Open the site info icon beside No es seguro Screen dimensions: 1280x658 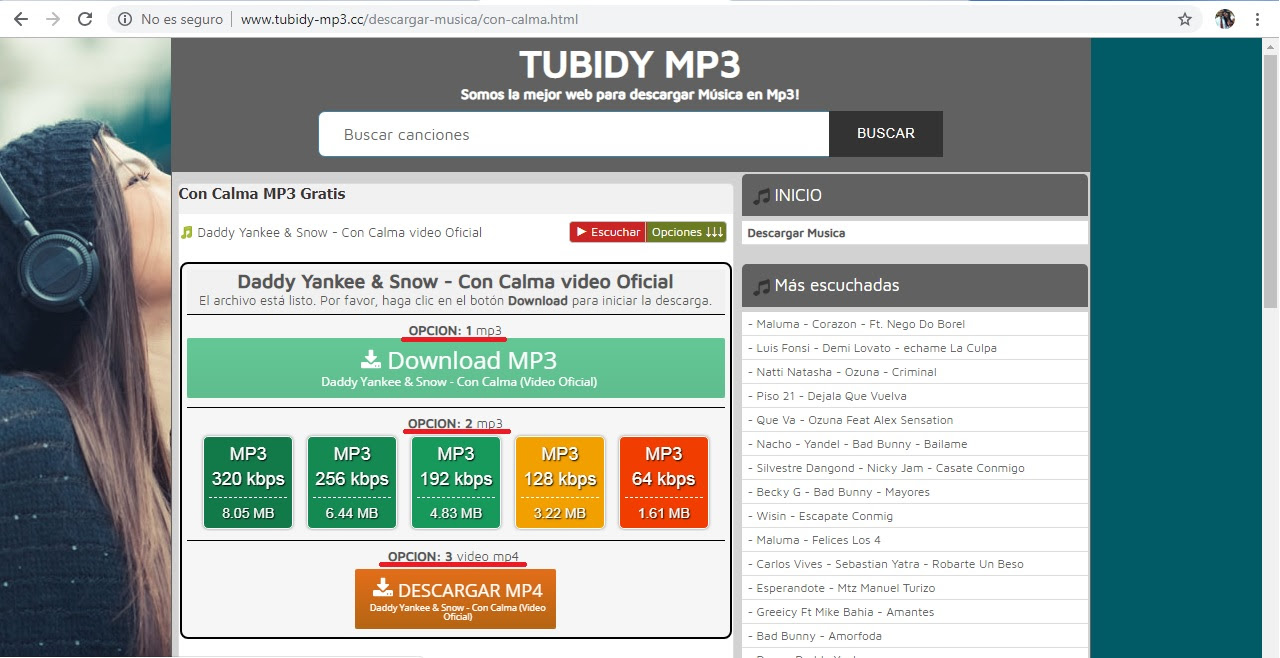pyautogui.click(x=125, y=19)
